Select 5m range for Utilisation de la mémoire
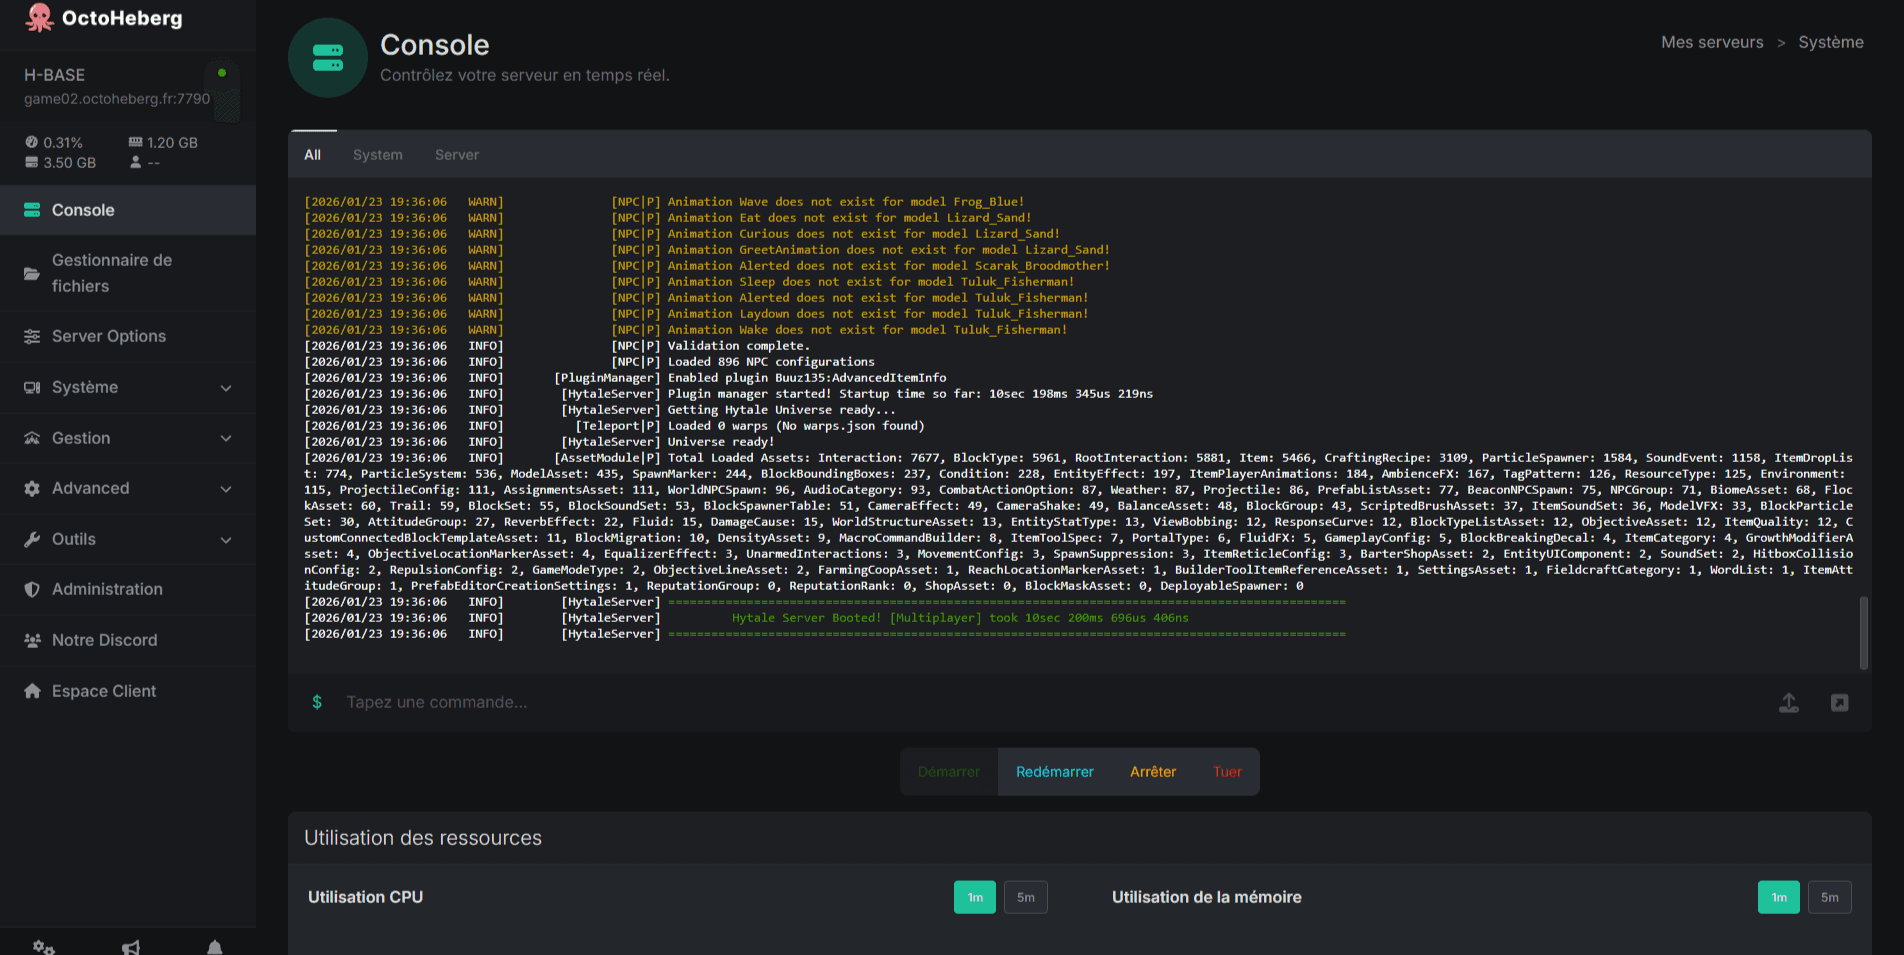Image resolution: width=1904 pixels, height=955 pixels. pyautogui.click(x=1830, y=897)
